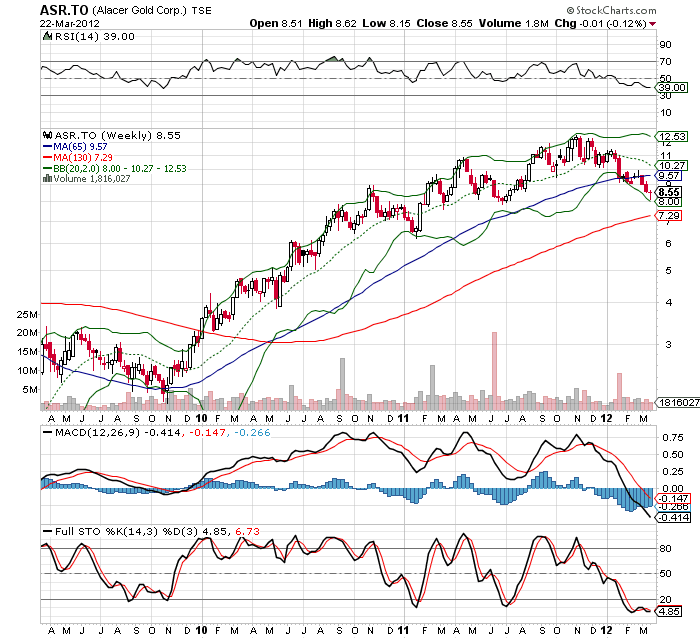Click the Open 8.51 value

pyautogui.click(x=275, y=23)
